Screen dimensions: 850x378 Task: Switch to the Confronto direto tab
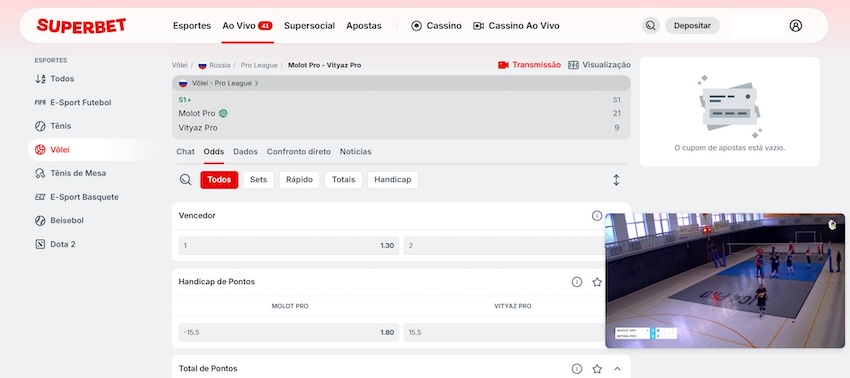click(x=299, y=152)
